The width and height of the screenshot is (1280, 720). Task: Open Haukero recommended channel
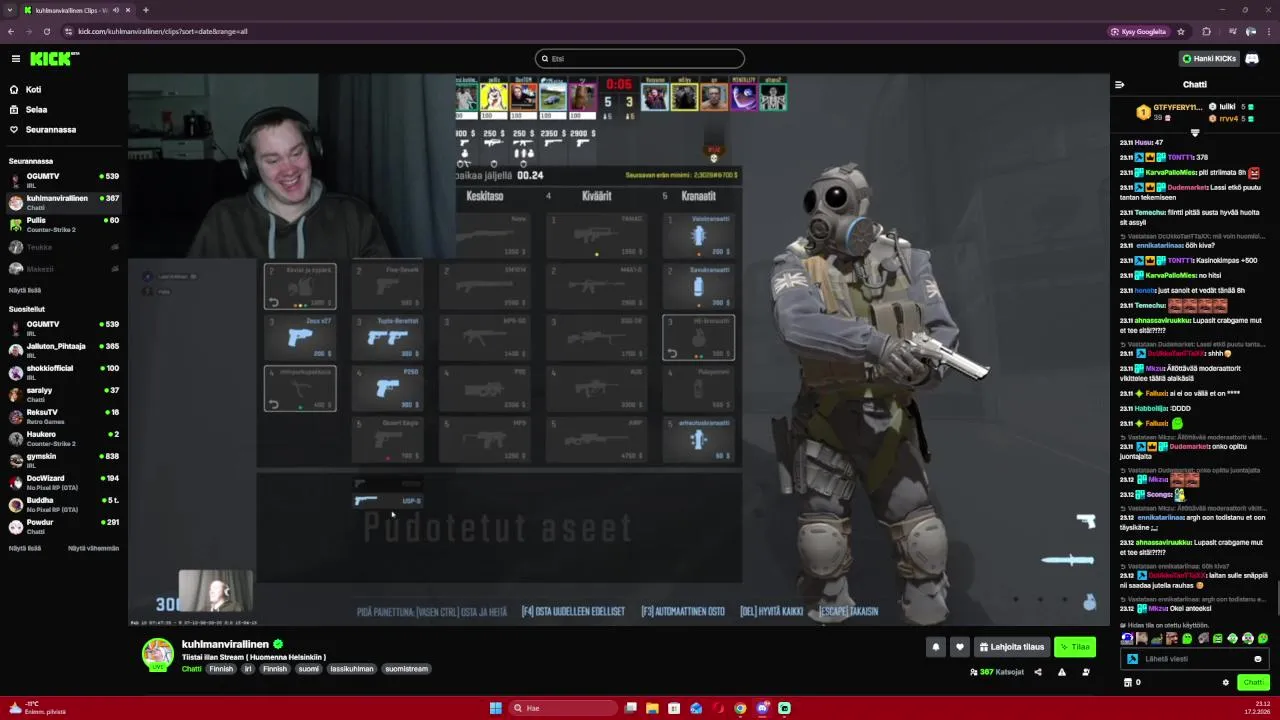tap(62, 438)
